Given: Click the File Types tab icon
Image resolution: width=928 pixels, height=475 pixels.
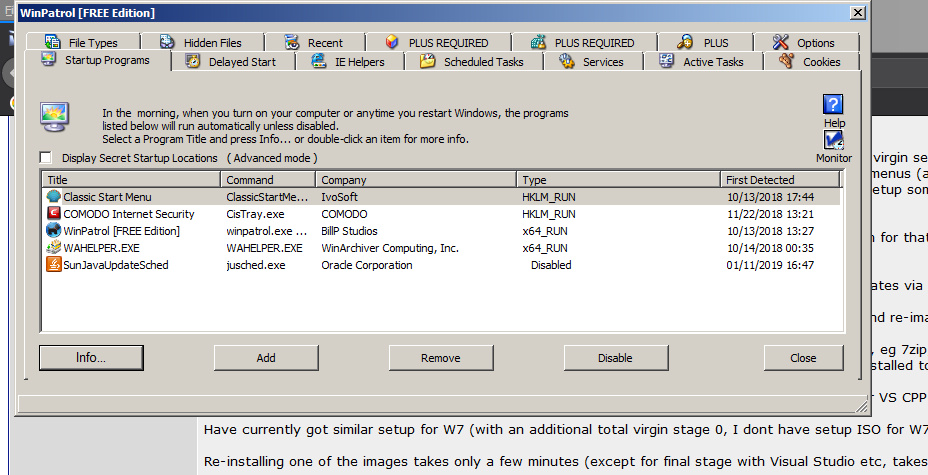Looking at the screenshot, I should click(x=52, y=41).
